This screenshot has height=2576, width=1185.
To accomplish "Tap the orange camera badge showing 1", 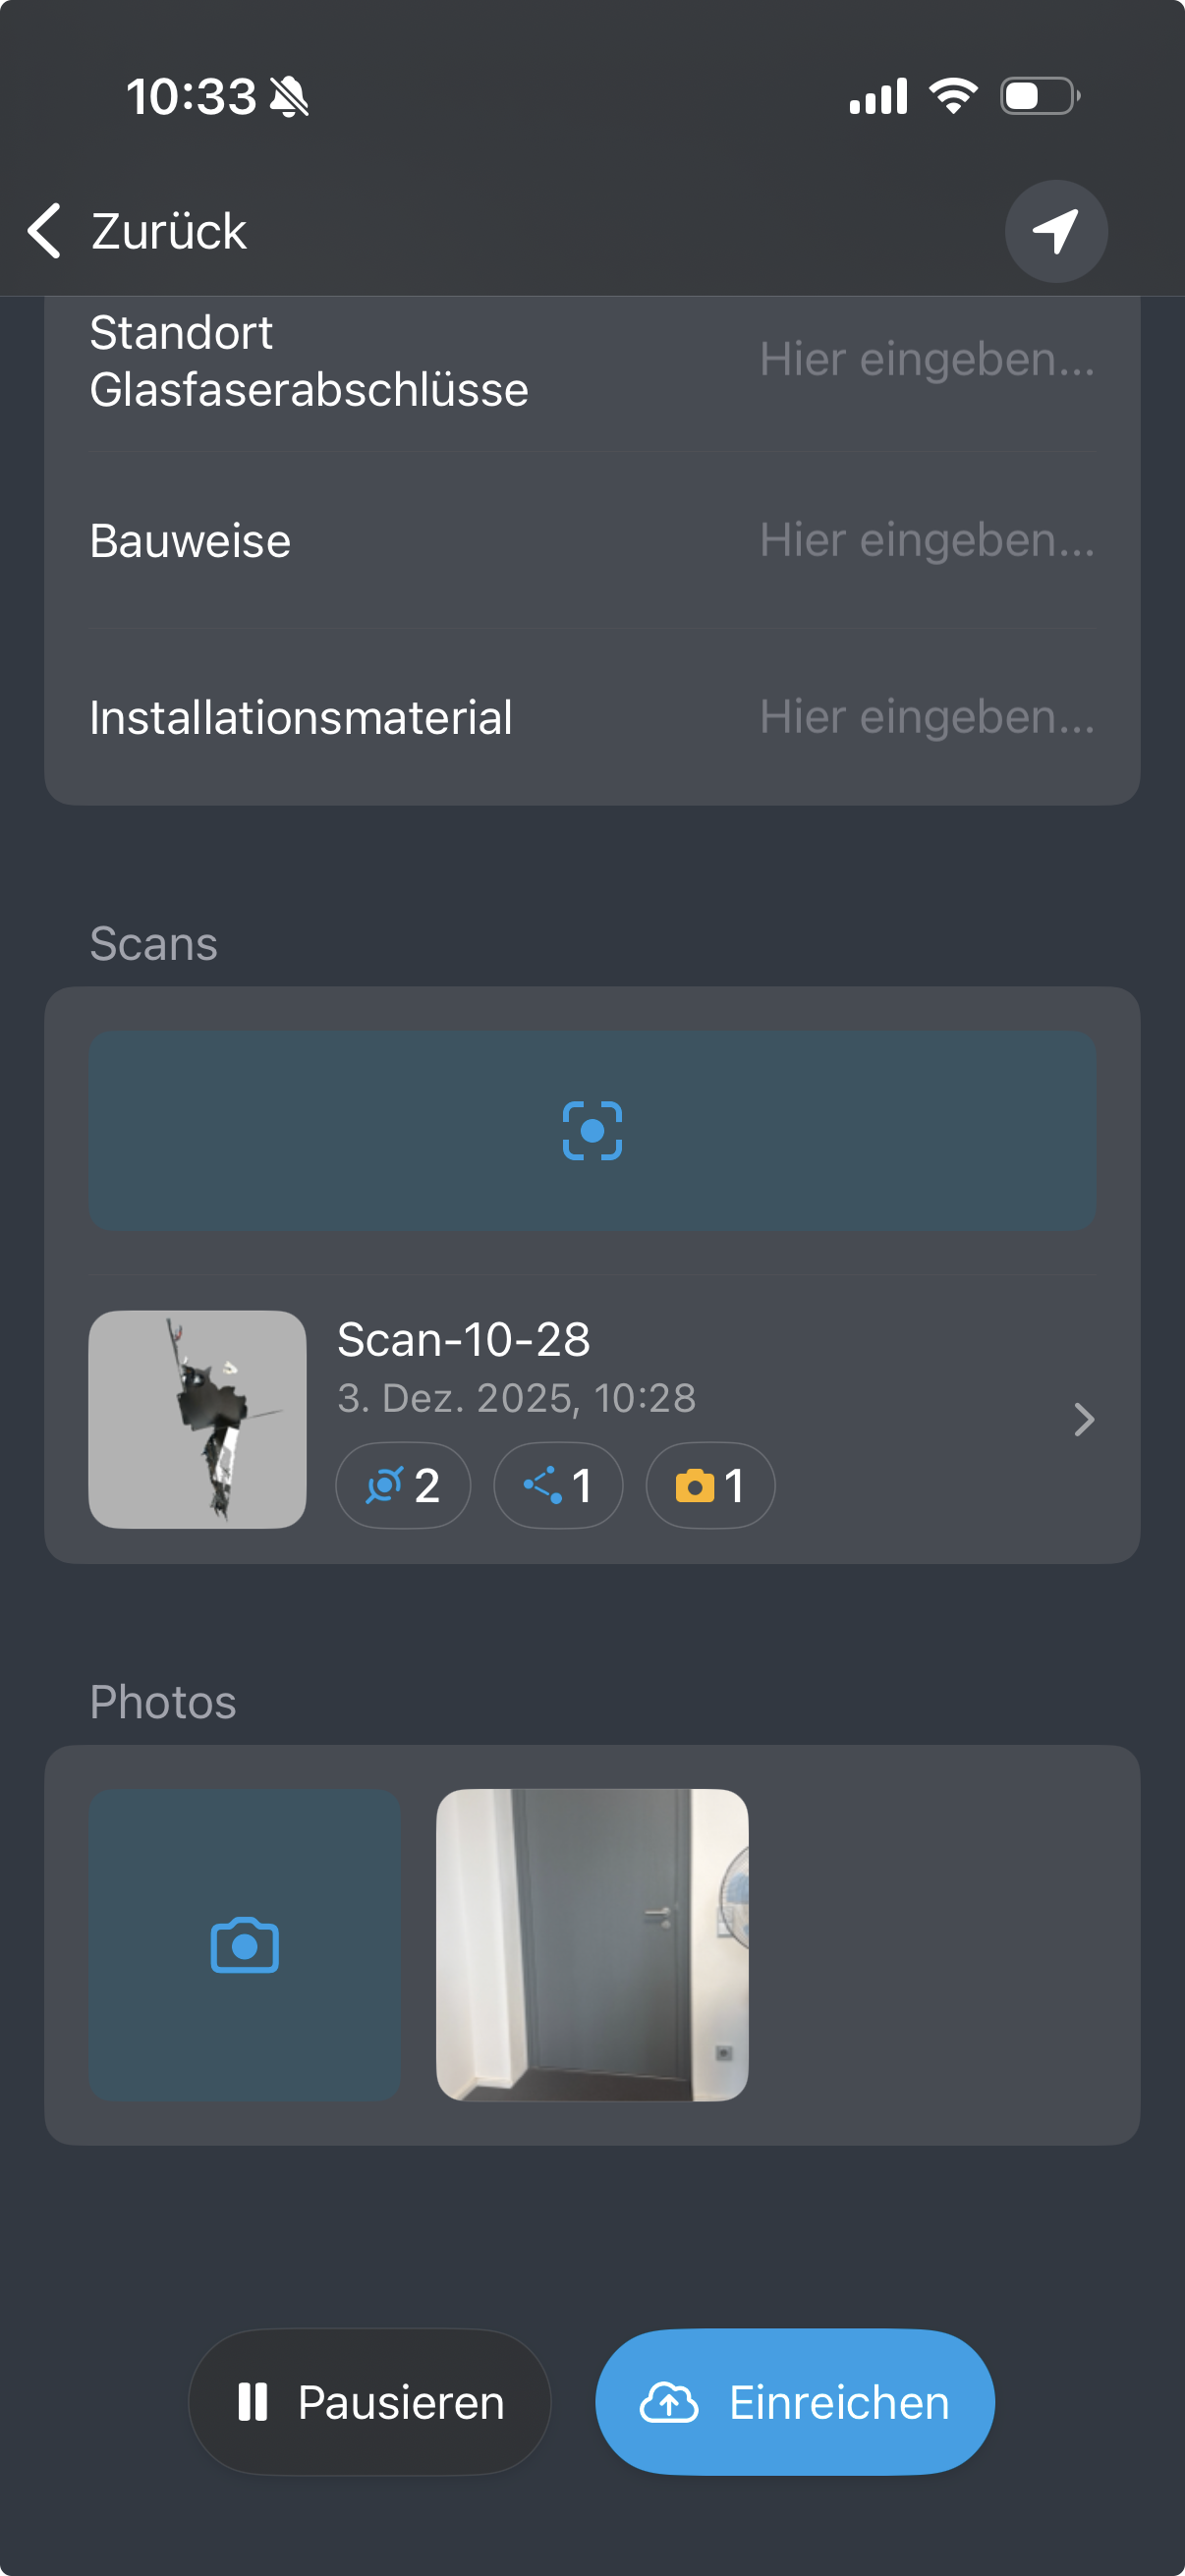I will point(710,1485).
